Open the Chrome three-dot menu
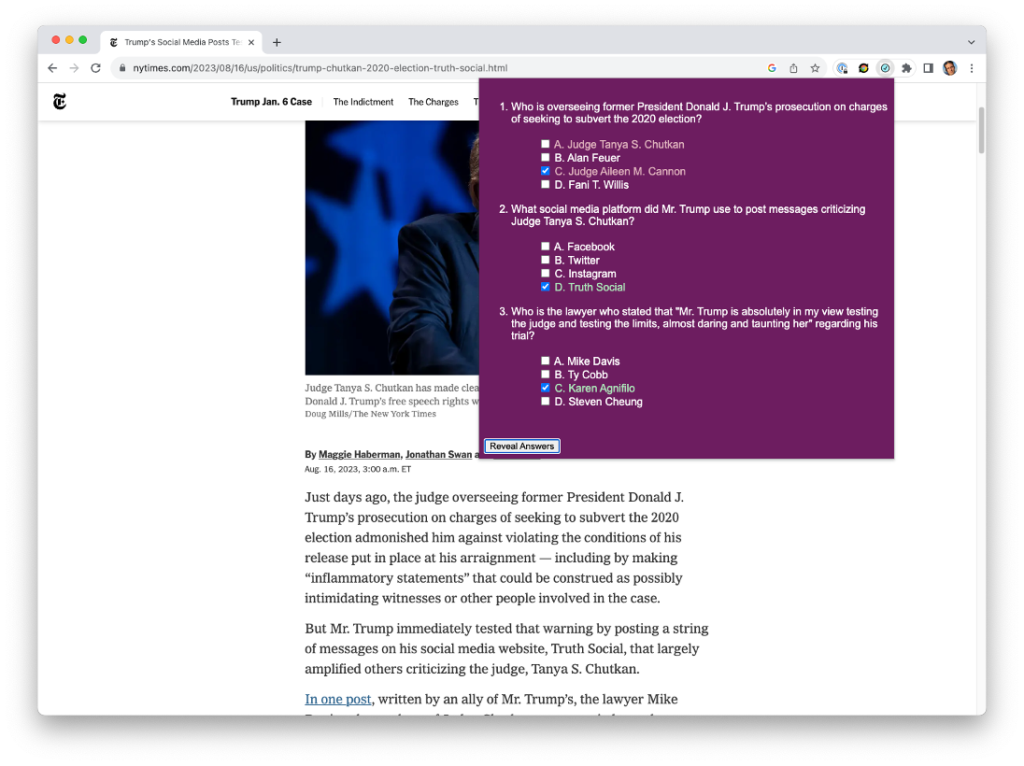Viewport: 1024px width, 766px height. click(971, 68)
